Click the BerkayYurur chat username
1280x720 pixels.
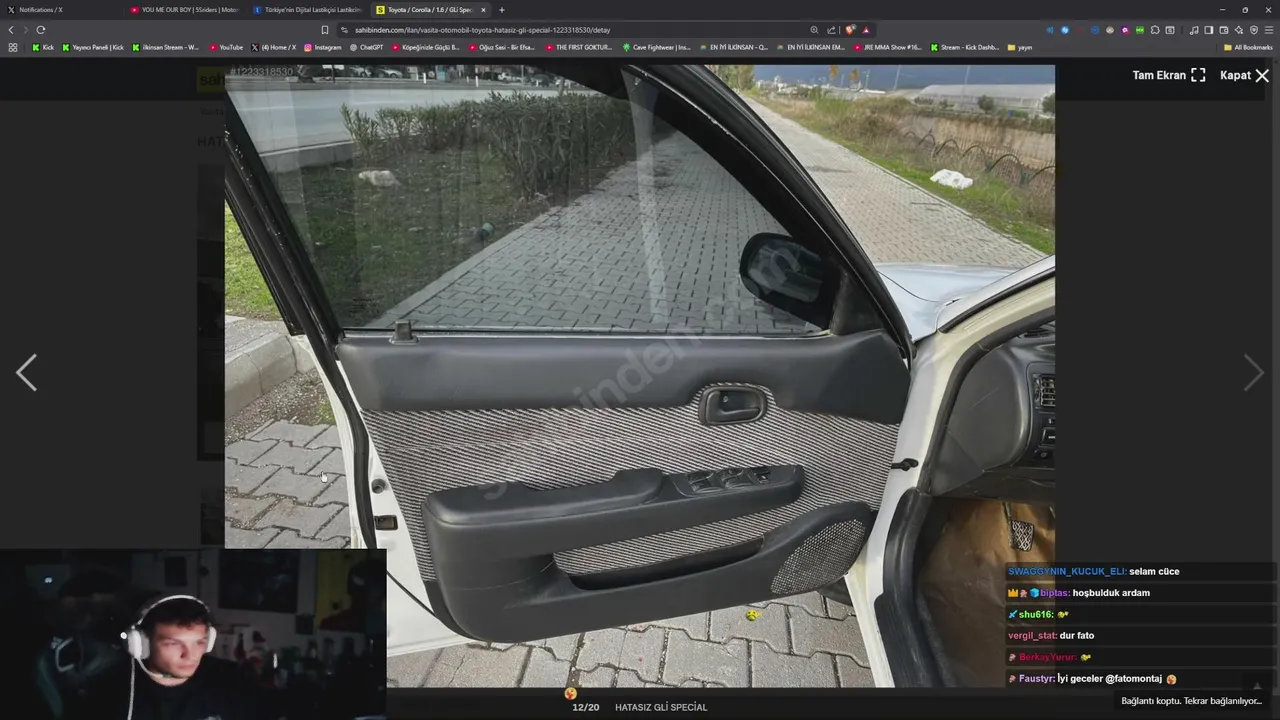pos(1046,657)
